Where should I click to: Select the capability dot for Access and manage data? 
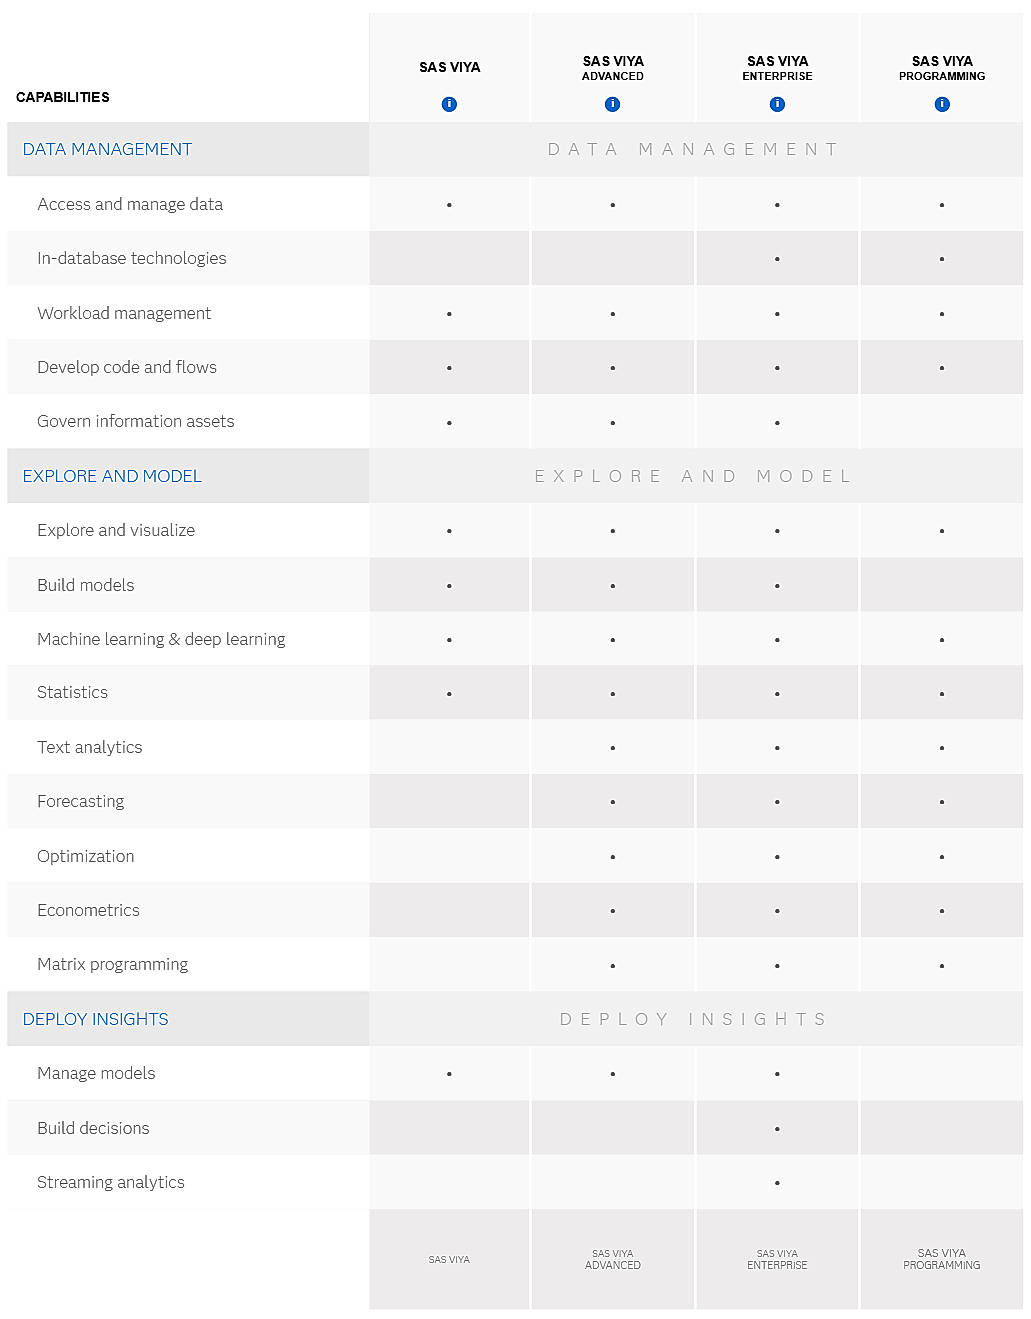coord(449,204)
